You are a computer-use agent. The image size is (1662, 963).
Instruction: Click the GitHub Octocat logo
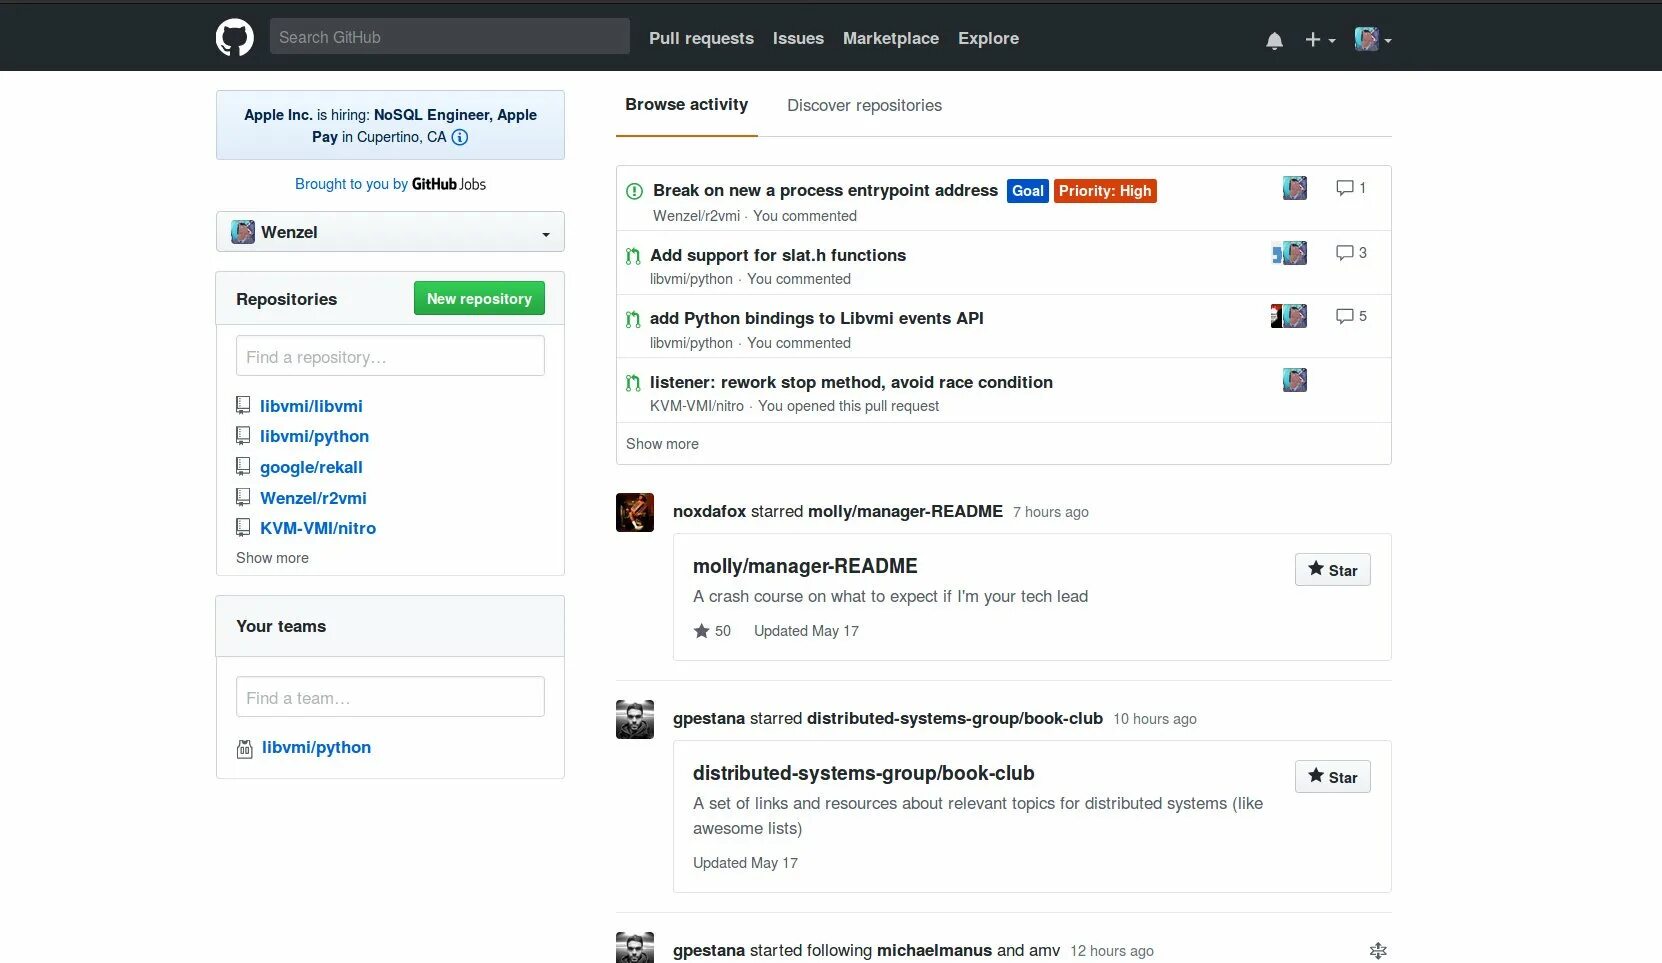pyautogui.click(x=235, y=38)
